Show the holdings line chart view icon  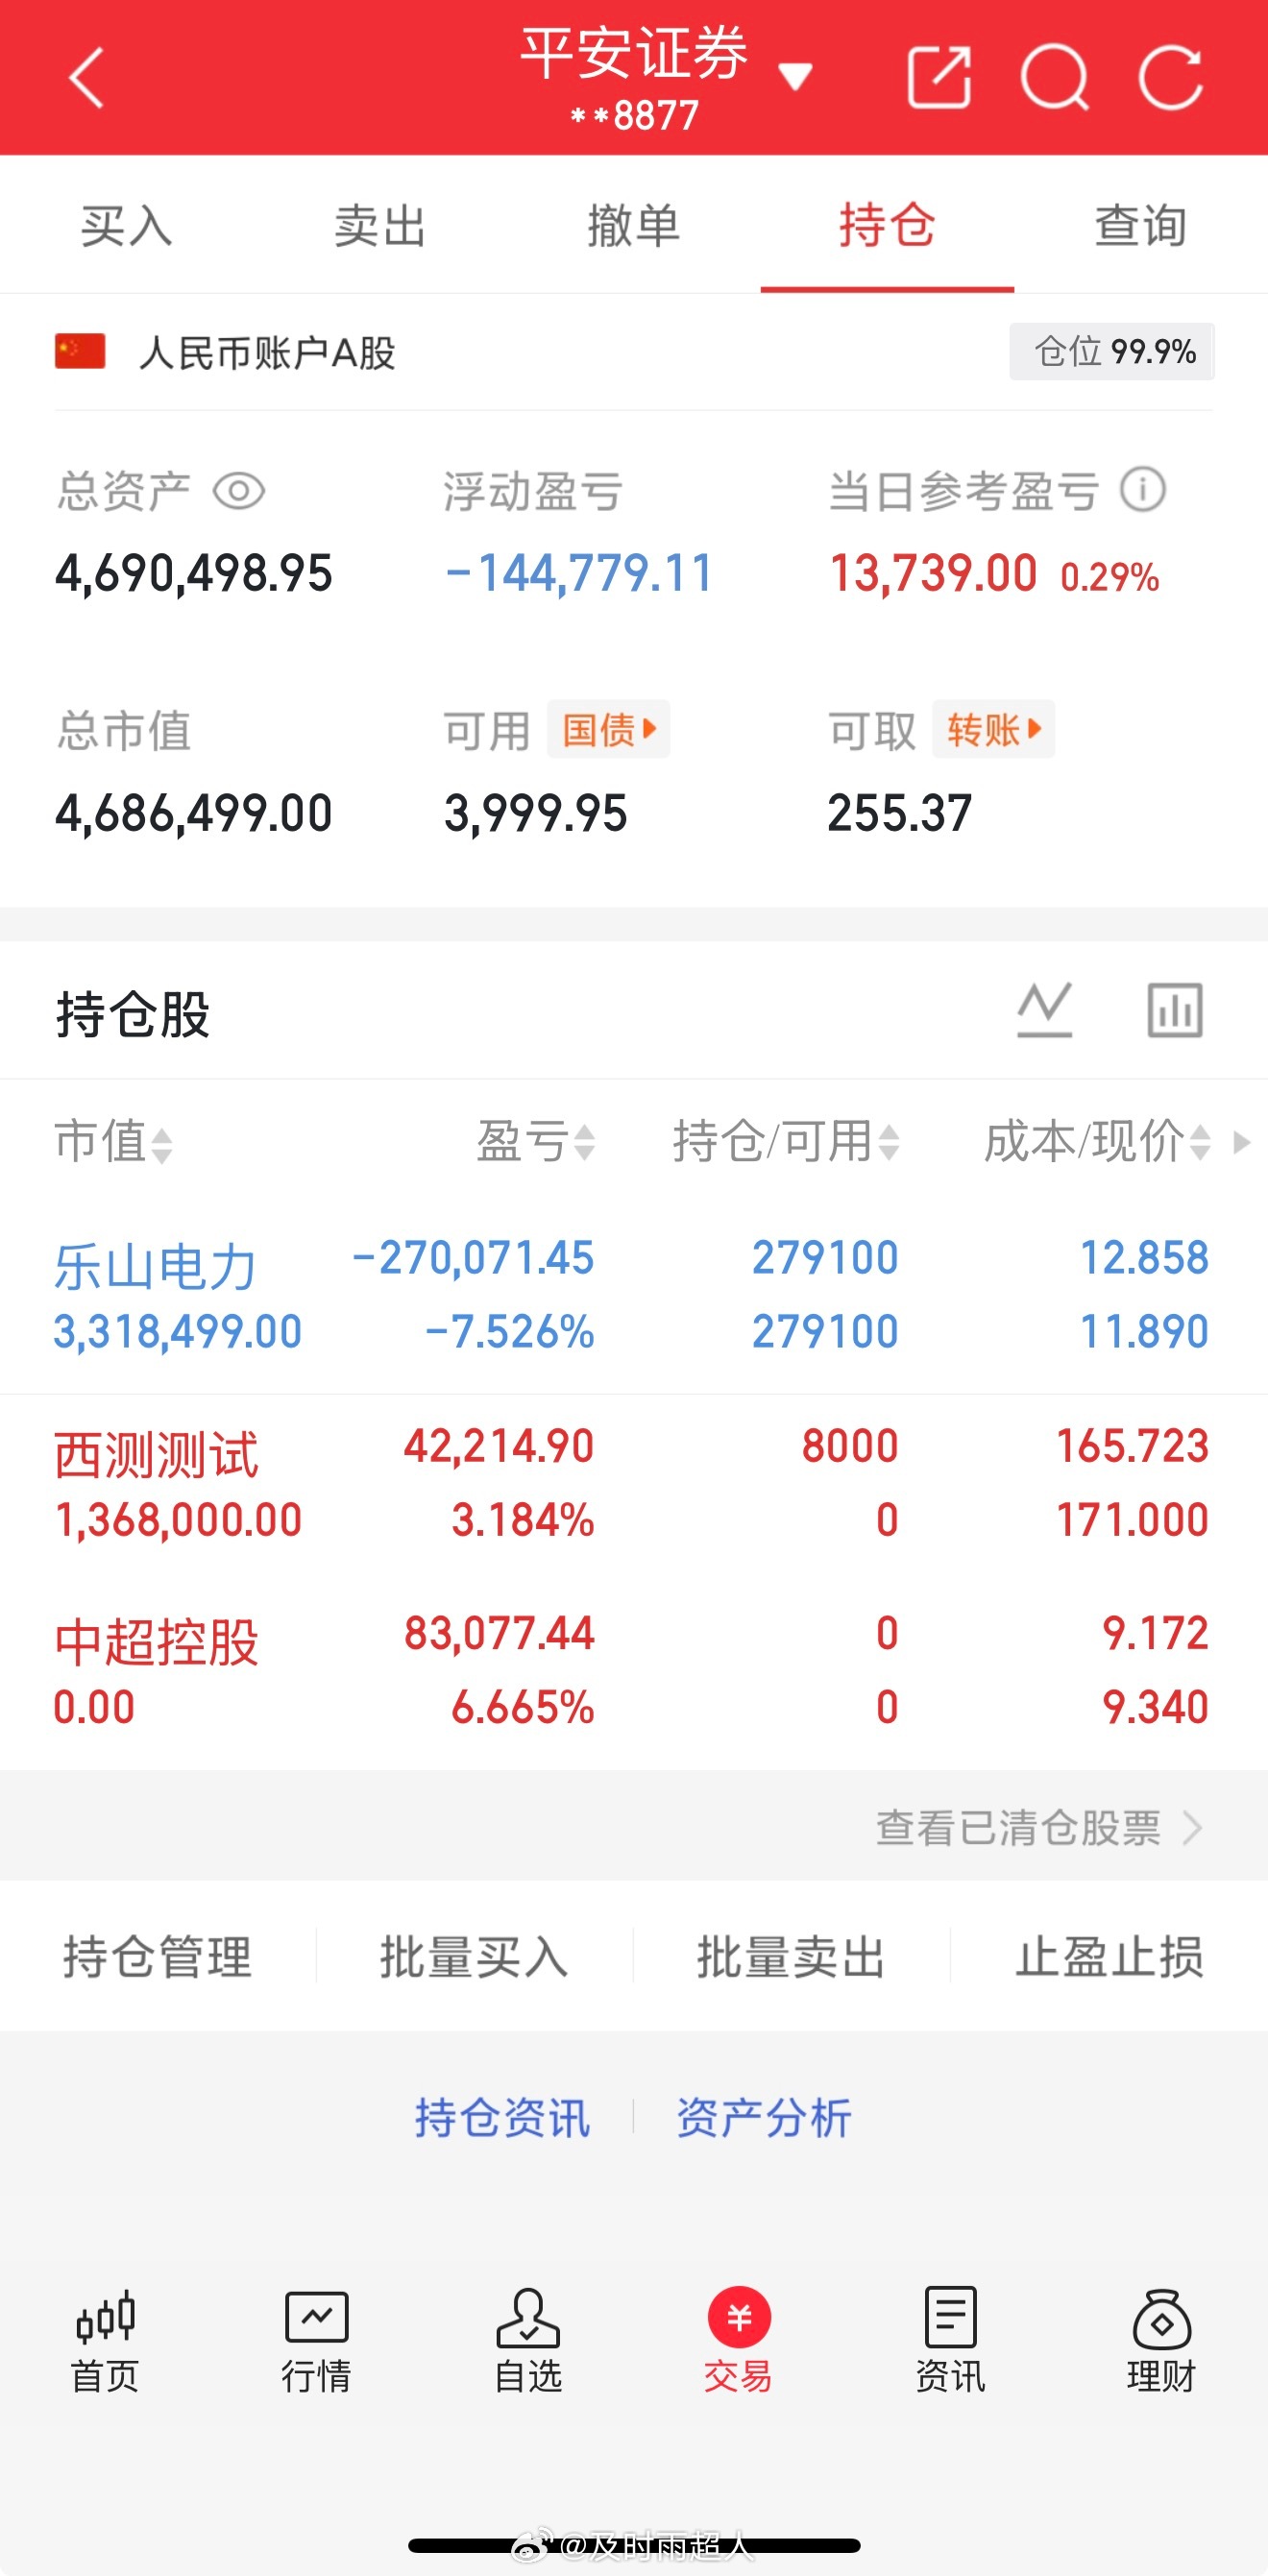(x=1045, y=1010)
